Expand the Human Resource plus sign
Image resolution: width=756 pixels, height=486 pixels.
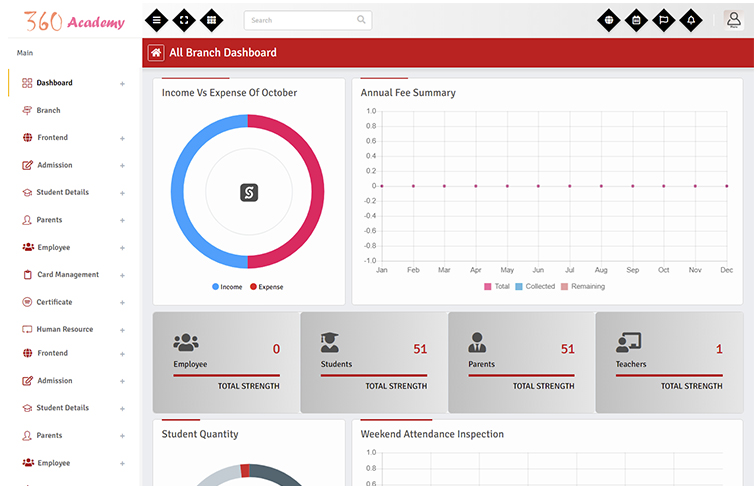(x=122, y=330)
